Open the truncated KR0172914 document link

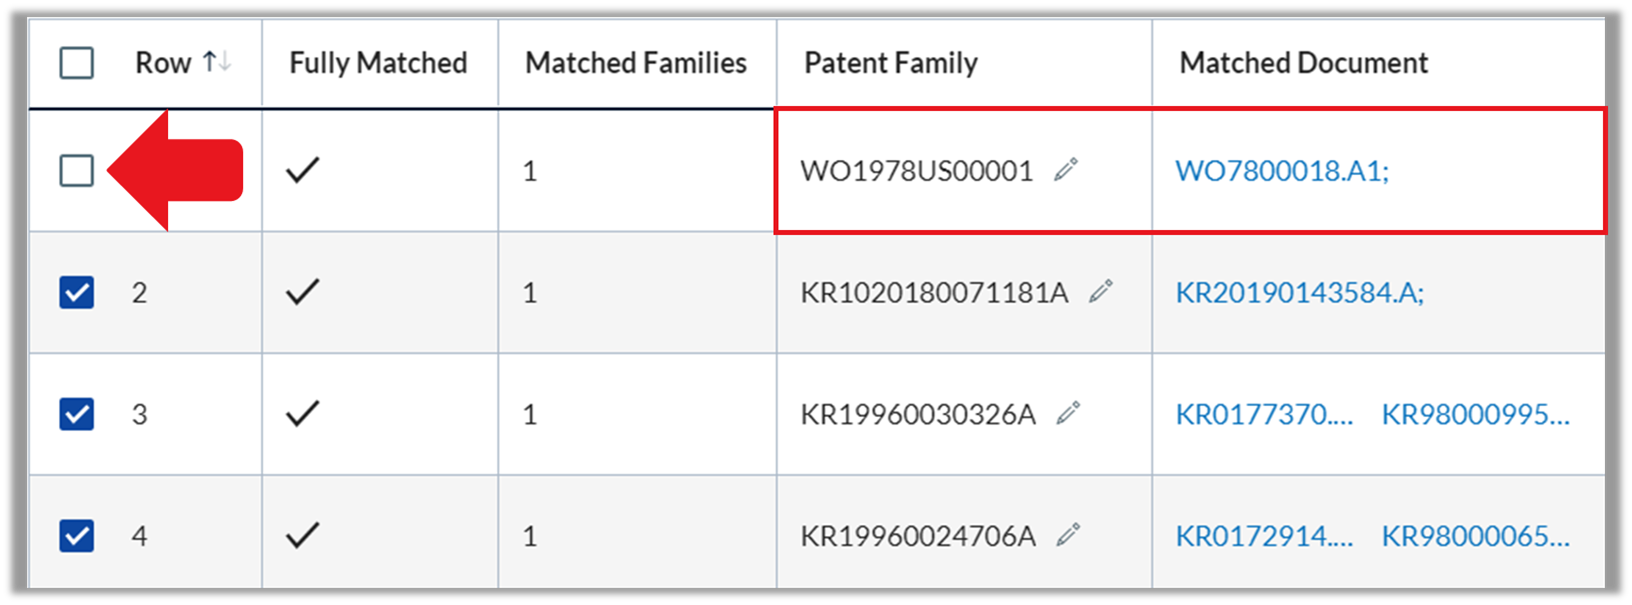(1264, 537)
